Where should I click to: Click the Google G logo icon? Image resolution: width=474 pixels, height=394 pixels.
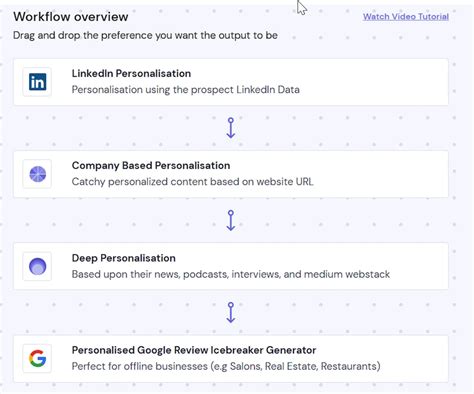(x=37, y=358)
